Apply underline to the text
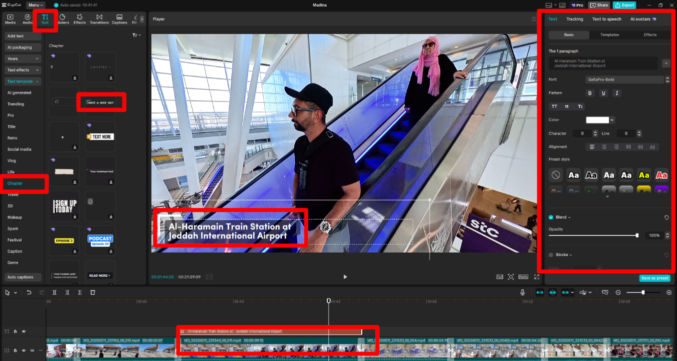The image size is (677, 361). 604,93
